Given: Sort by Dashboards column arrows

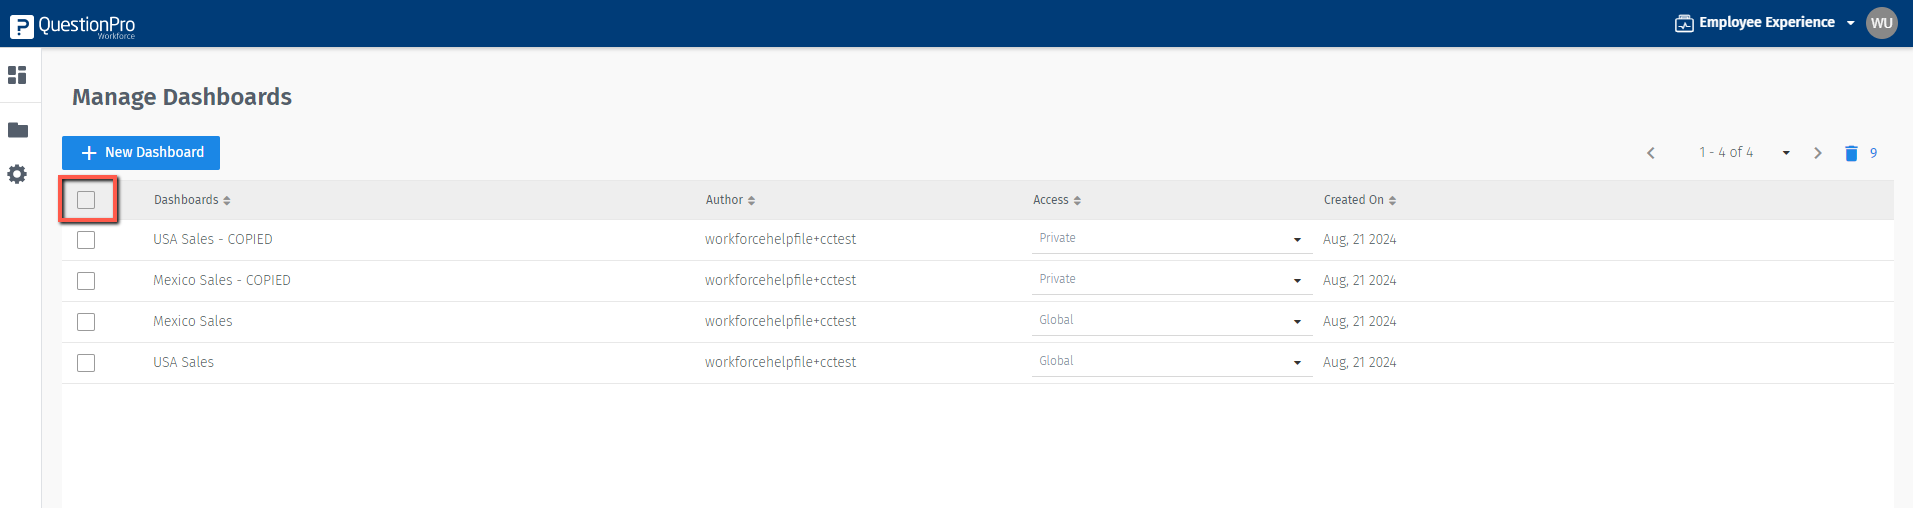Looking at the screenshot, I should [x=227, y=201].
